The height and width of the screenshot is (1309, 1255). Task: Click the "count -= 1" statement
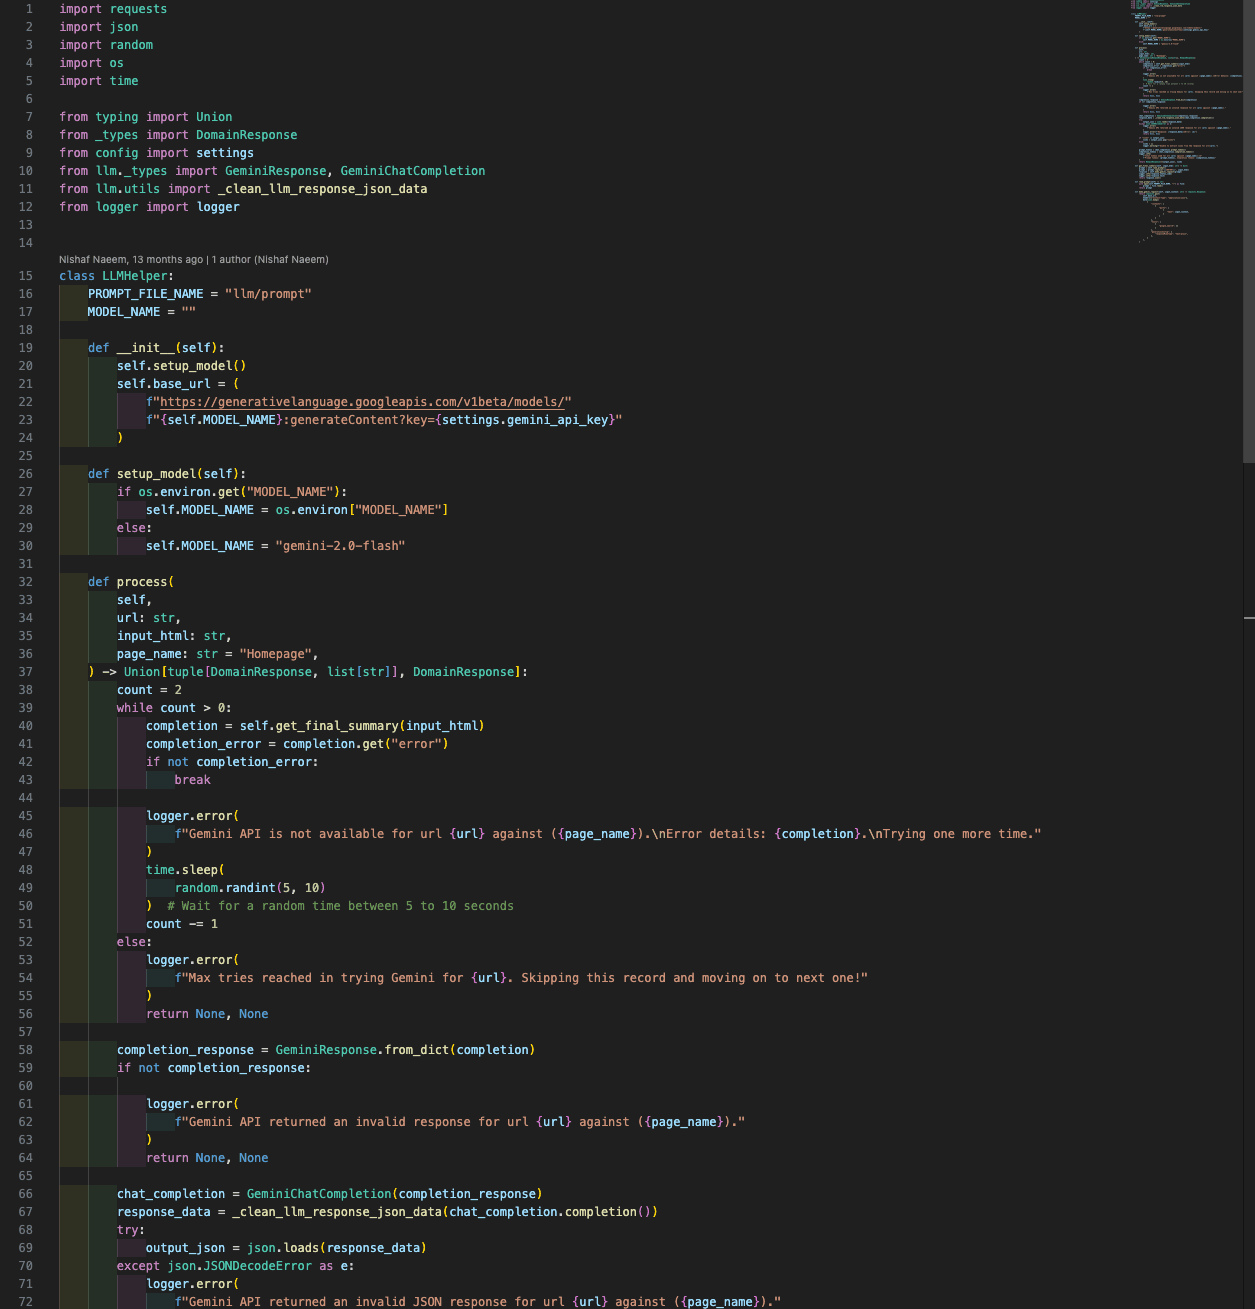coord(182,924)
